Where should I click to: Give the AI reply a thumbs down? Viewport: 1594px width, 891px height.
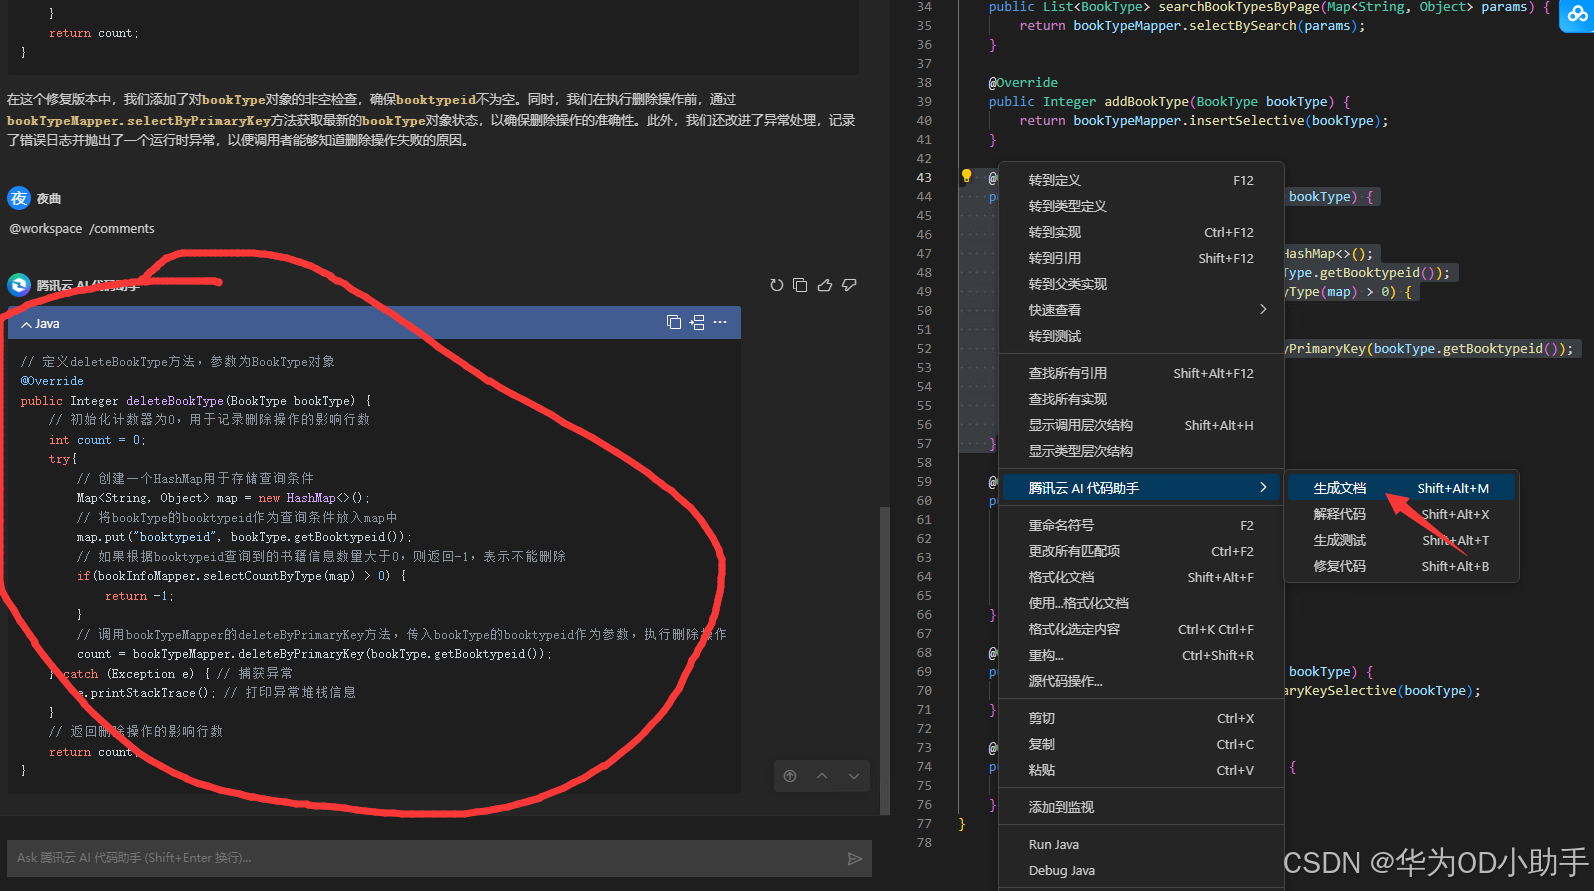click(849, 285)
